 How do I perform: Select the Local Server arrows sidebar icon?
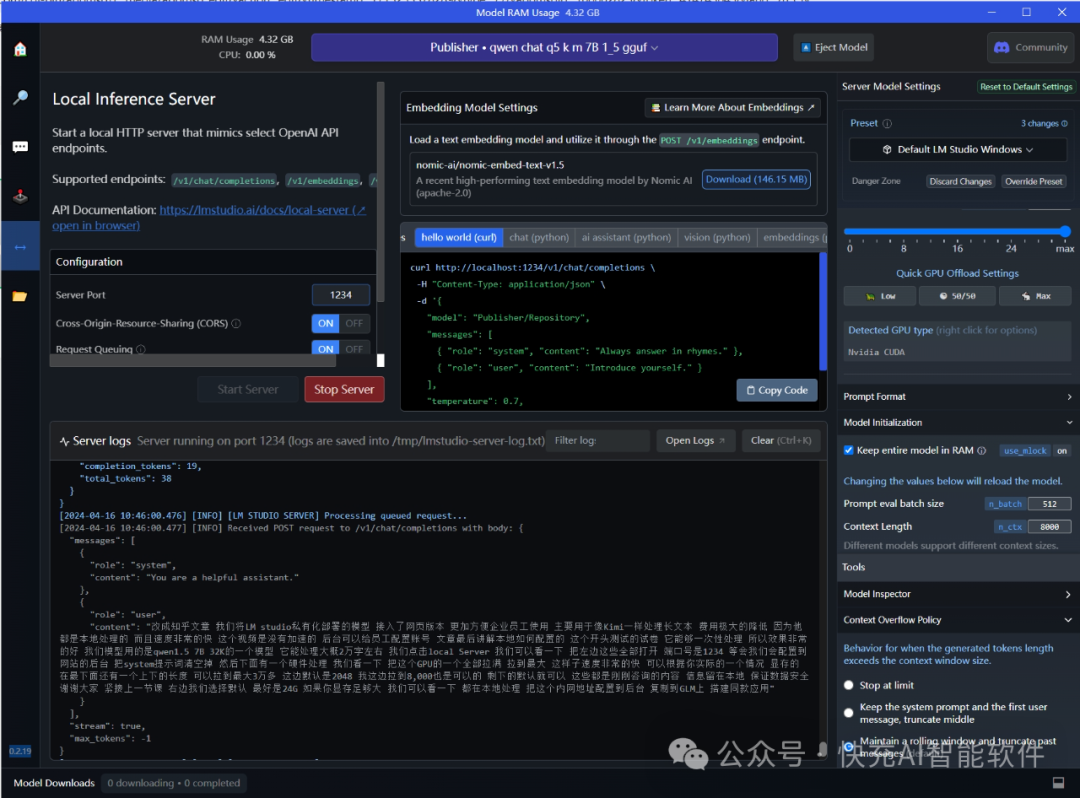click(x=20, y=246)
